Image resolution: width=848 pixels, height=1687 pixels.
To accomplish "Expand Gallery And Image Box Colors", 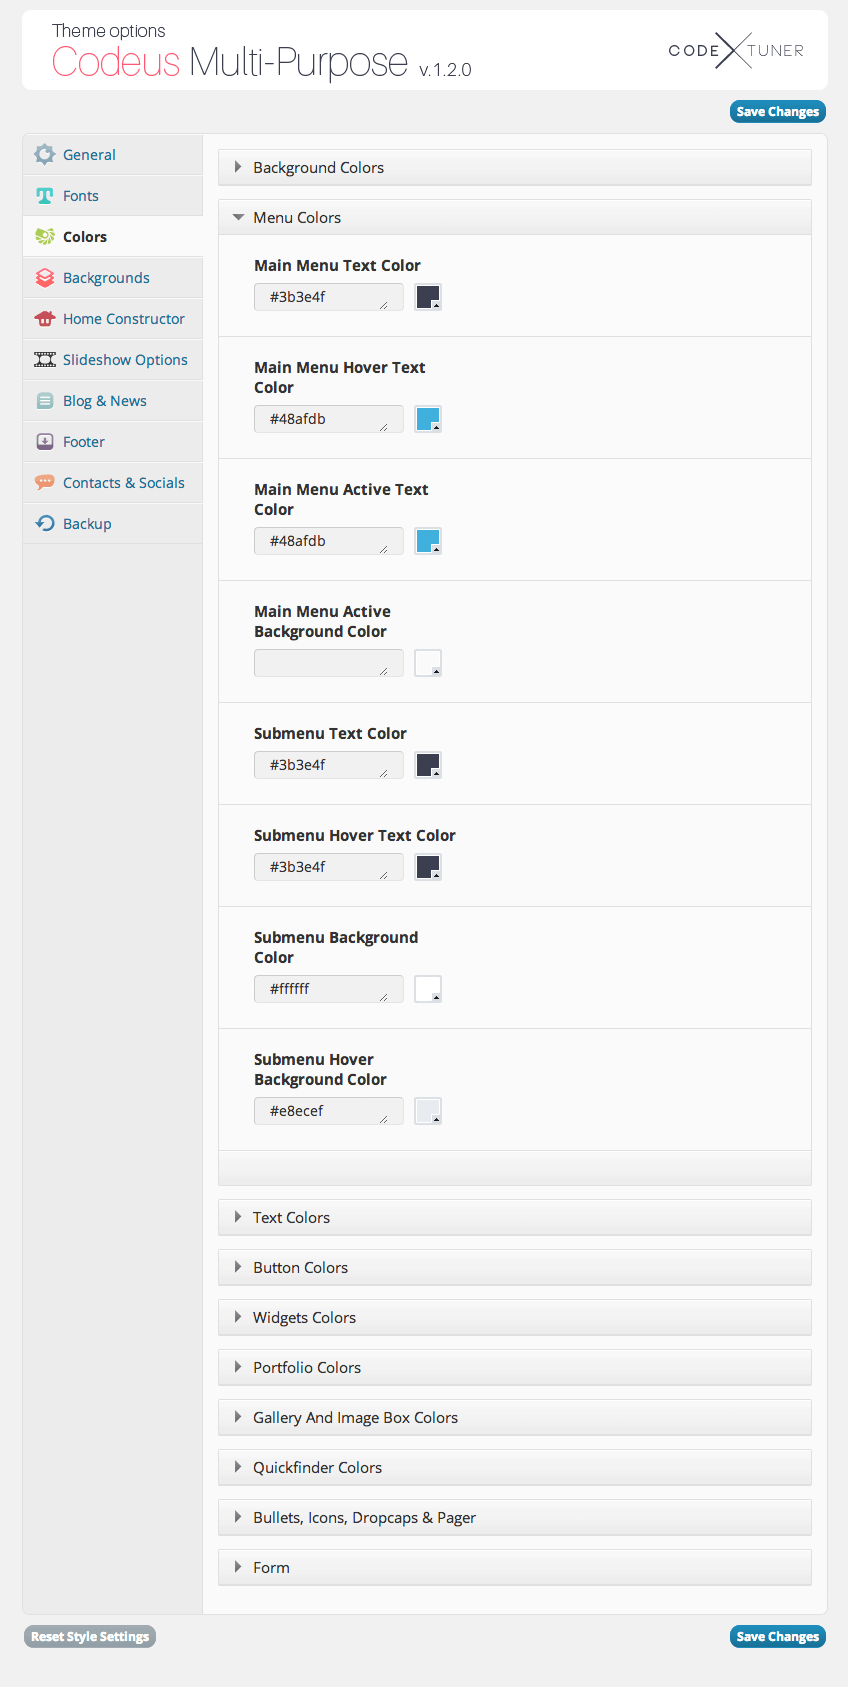I will (x=514, y=1417).
